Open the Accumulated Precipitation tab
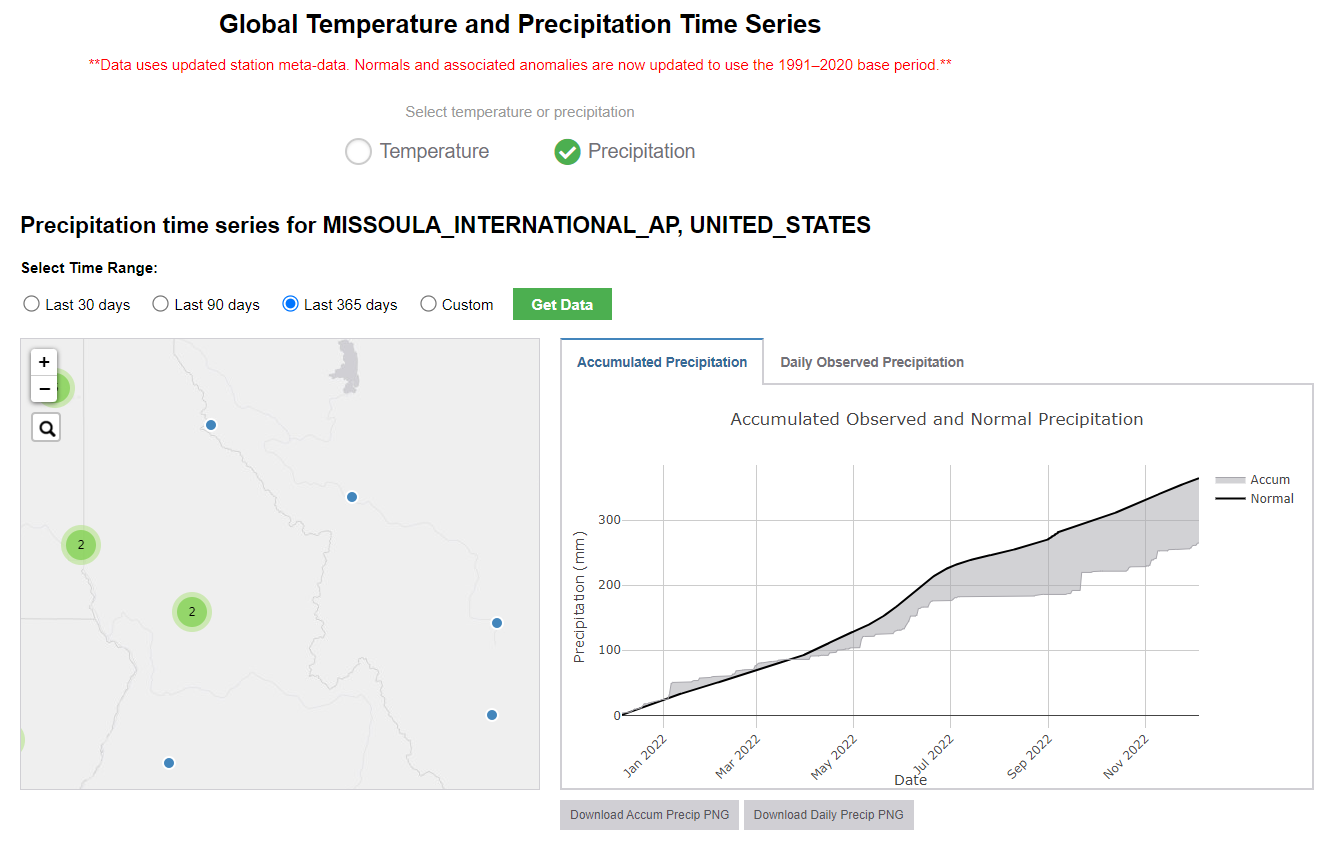 (x=662, y=362)
